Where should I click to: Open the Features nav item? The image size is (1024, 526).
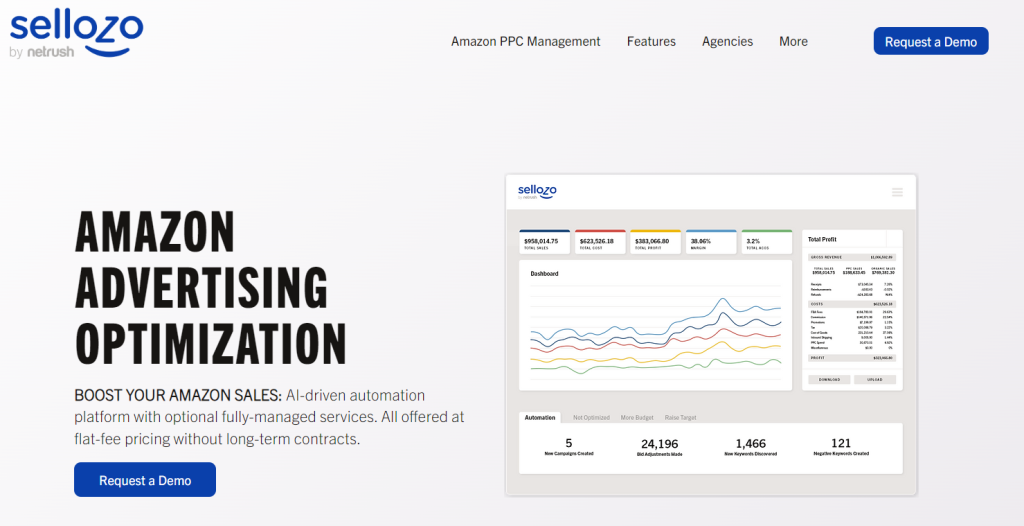point(651,41)
